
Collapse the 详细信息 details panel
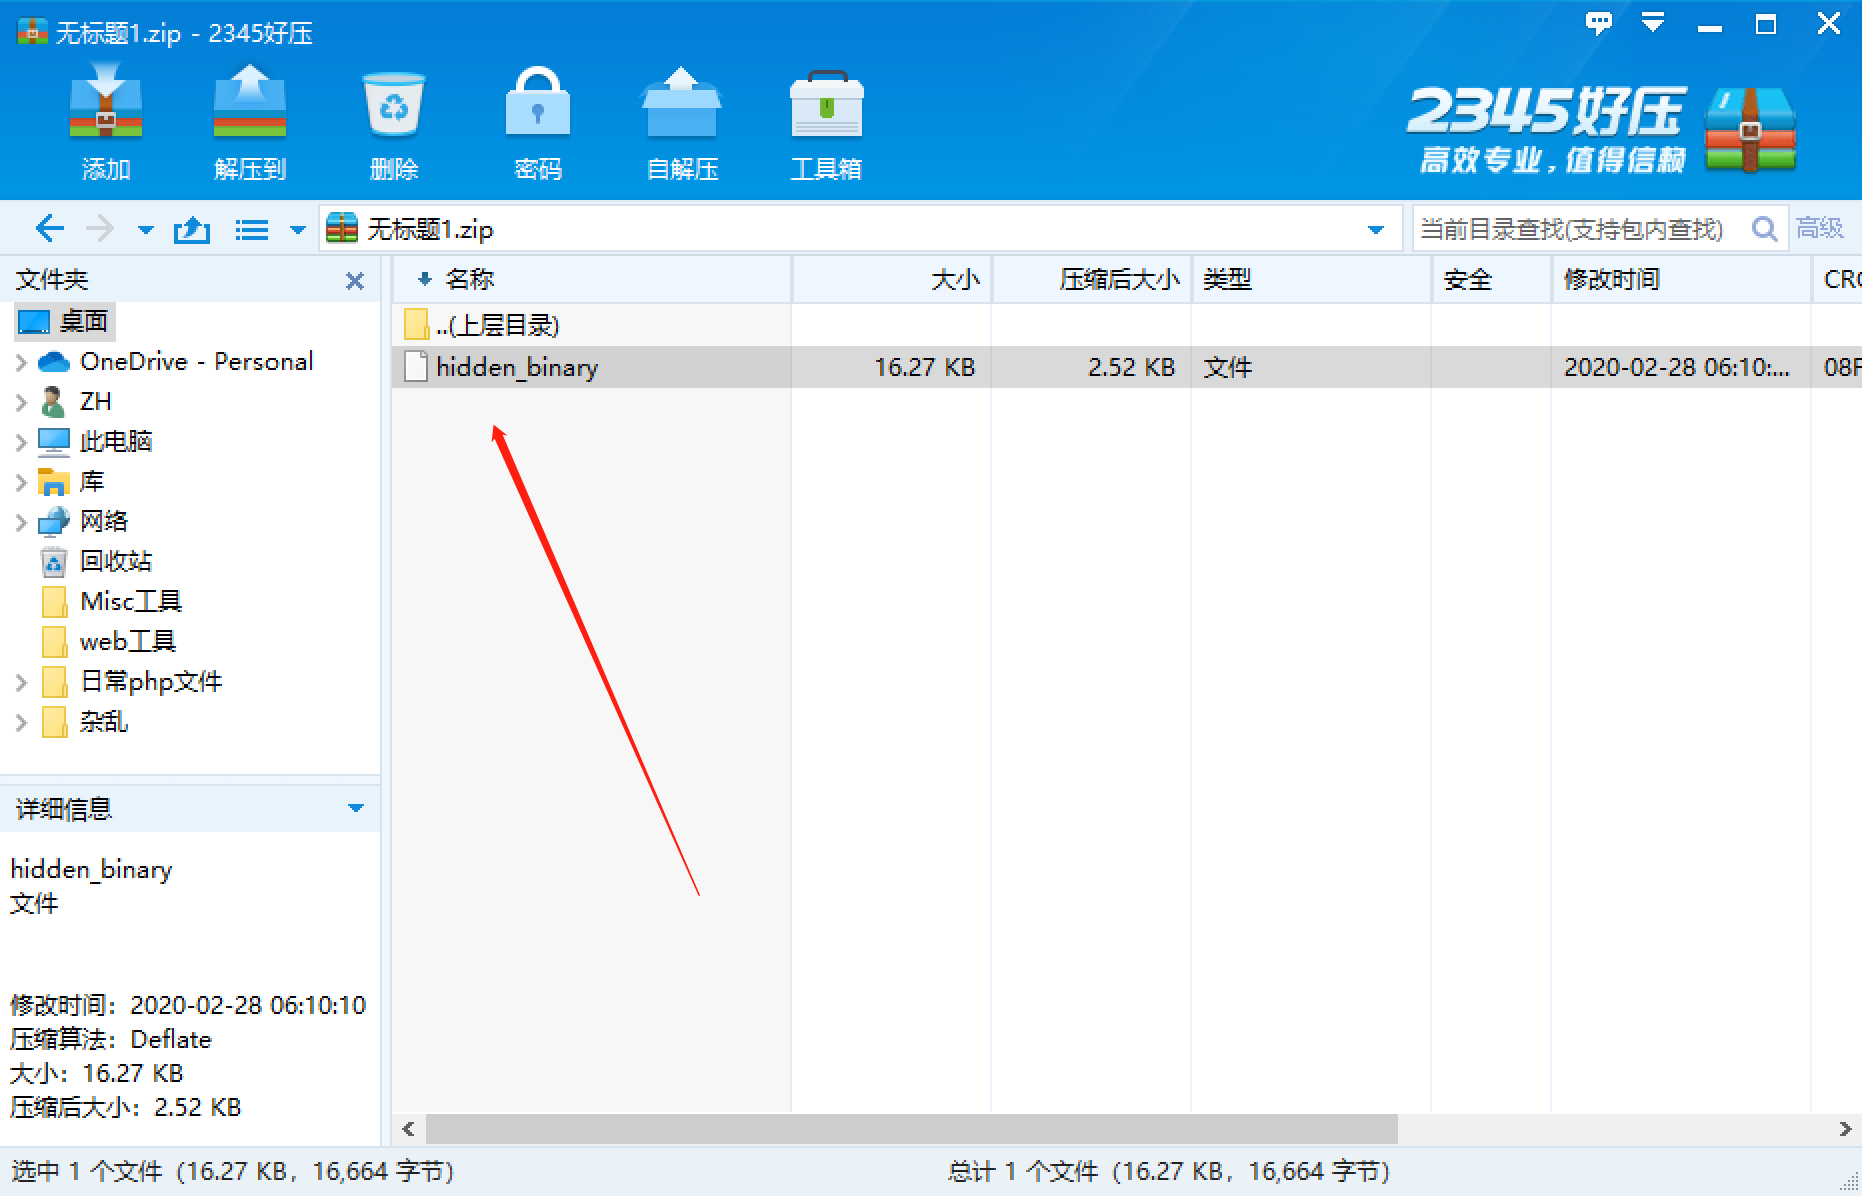pos(355,807)
